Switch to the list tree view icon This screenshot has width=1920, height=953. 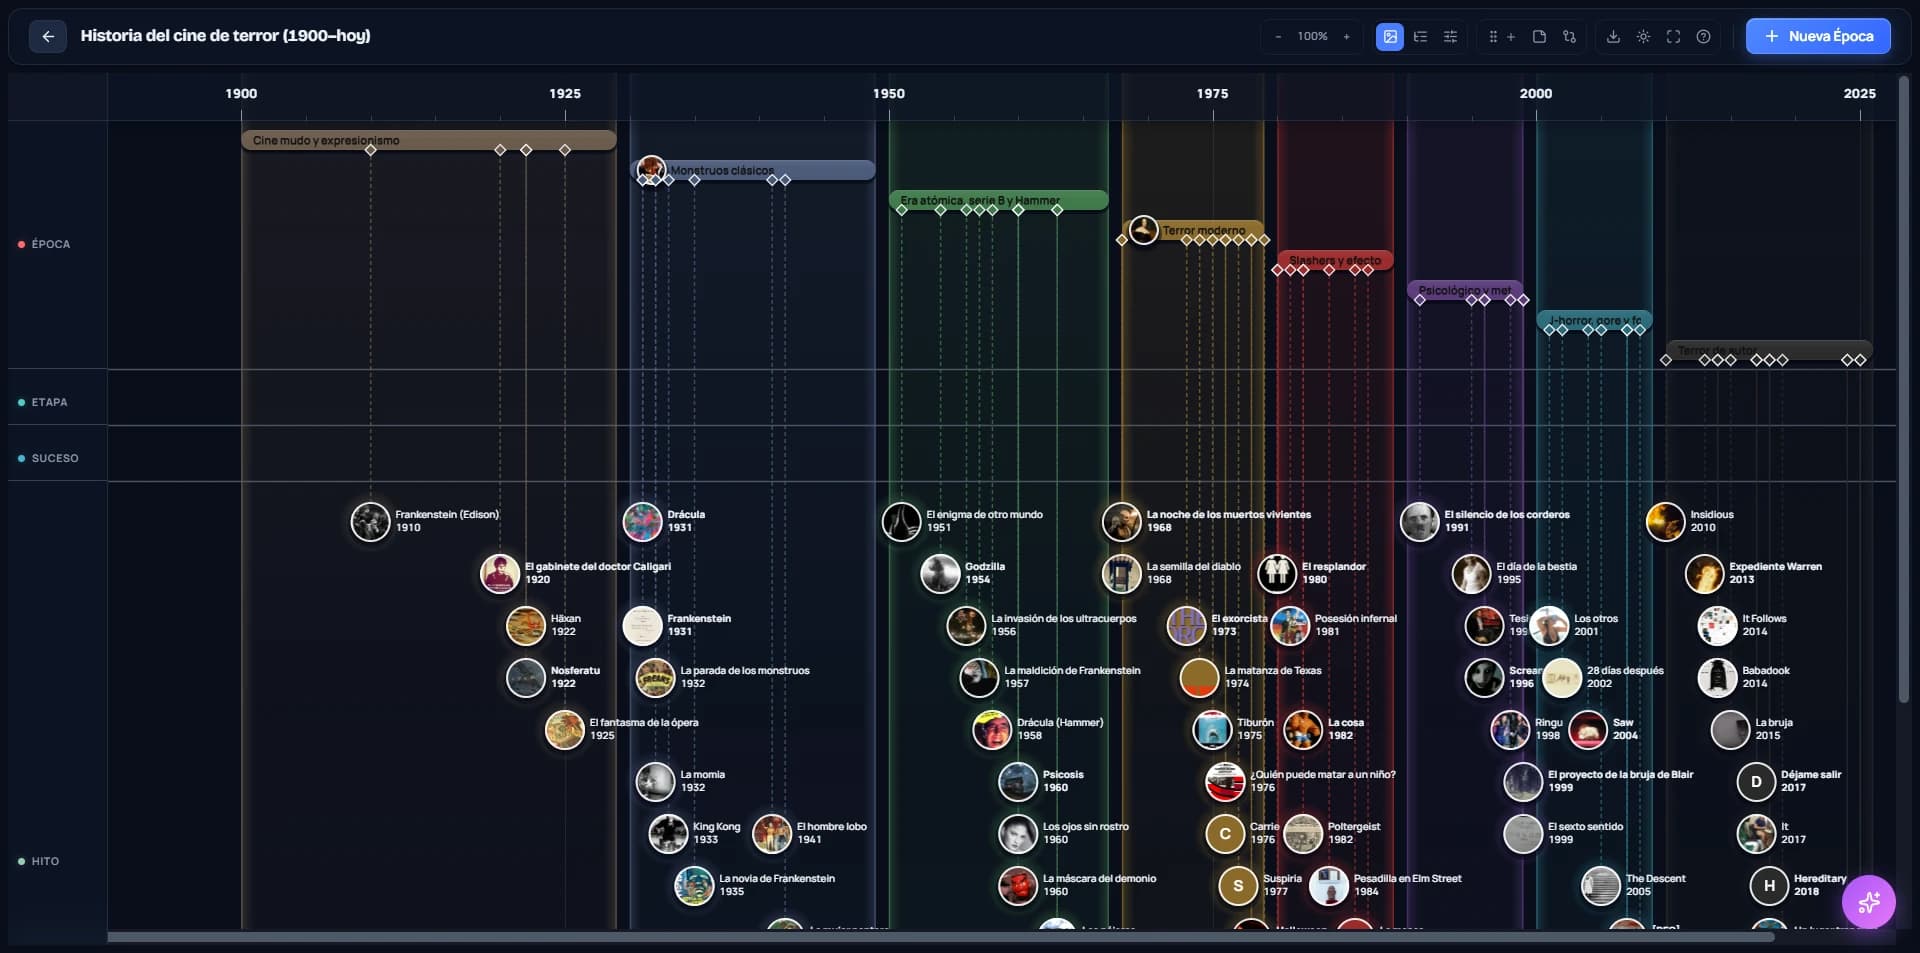[1420, 37]
